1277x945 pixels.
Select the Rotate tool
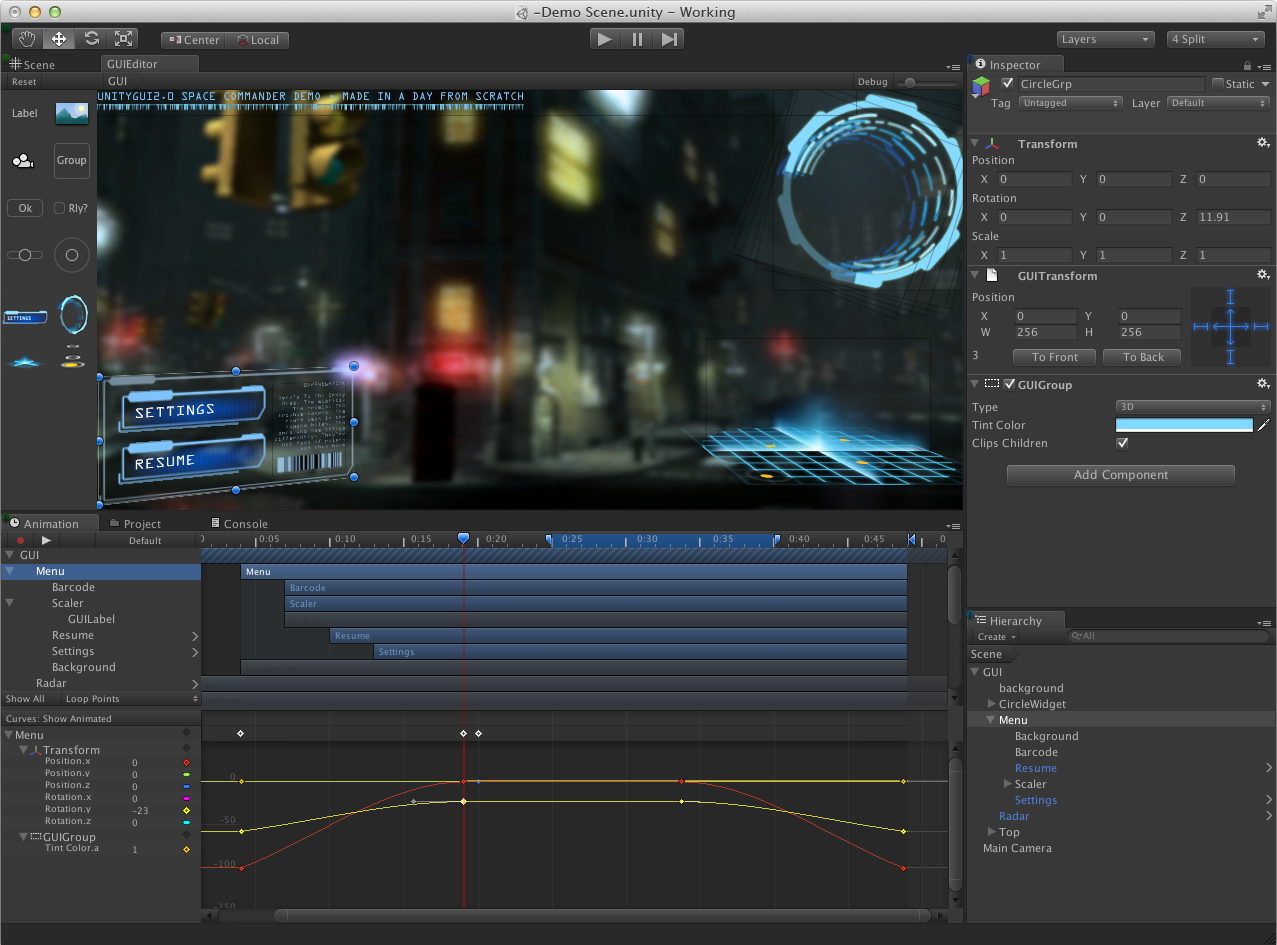point(92,38)
